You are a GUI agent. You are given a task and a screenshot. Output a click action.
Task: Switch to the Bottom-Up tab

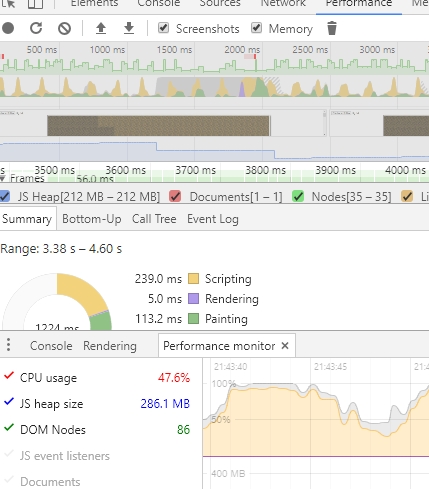[92, 219]
